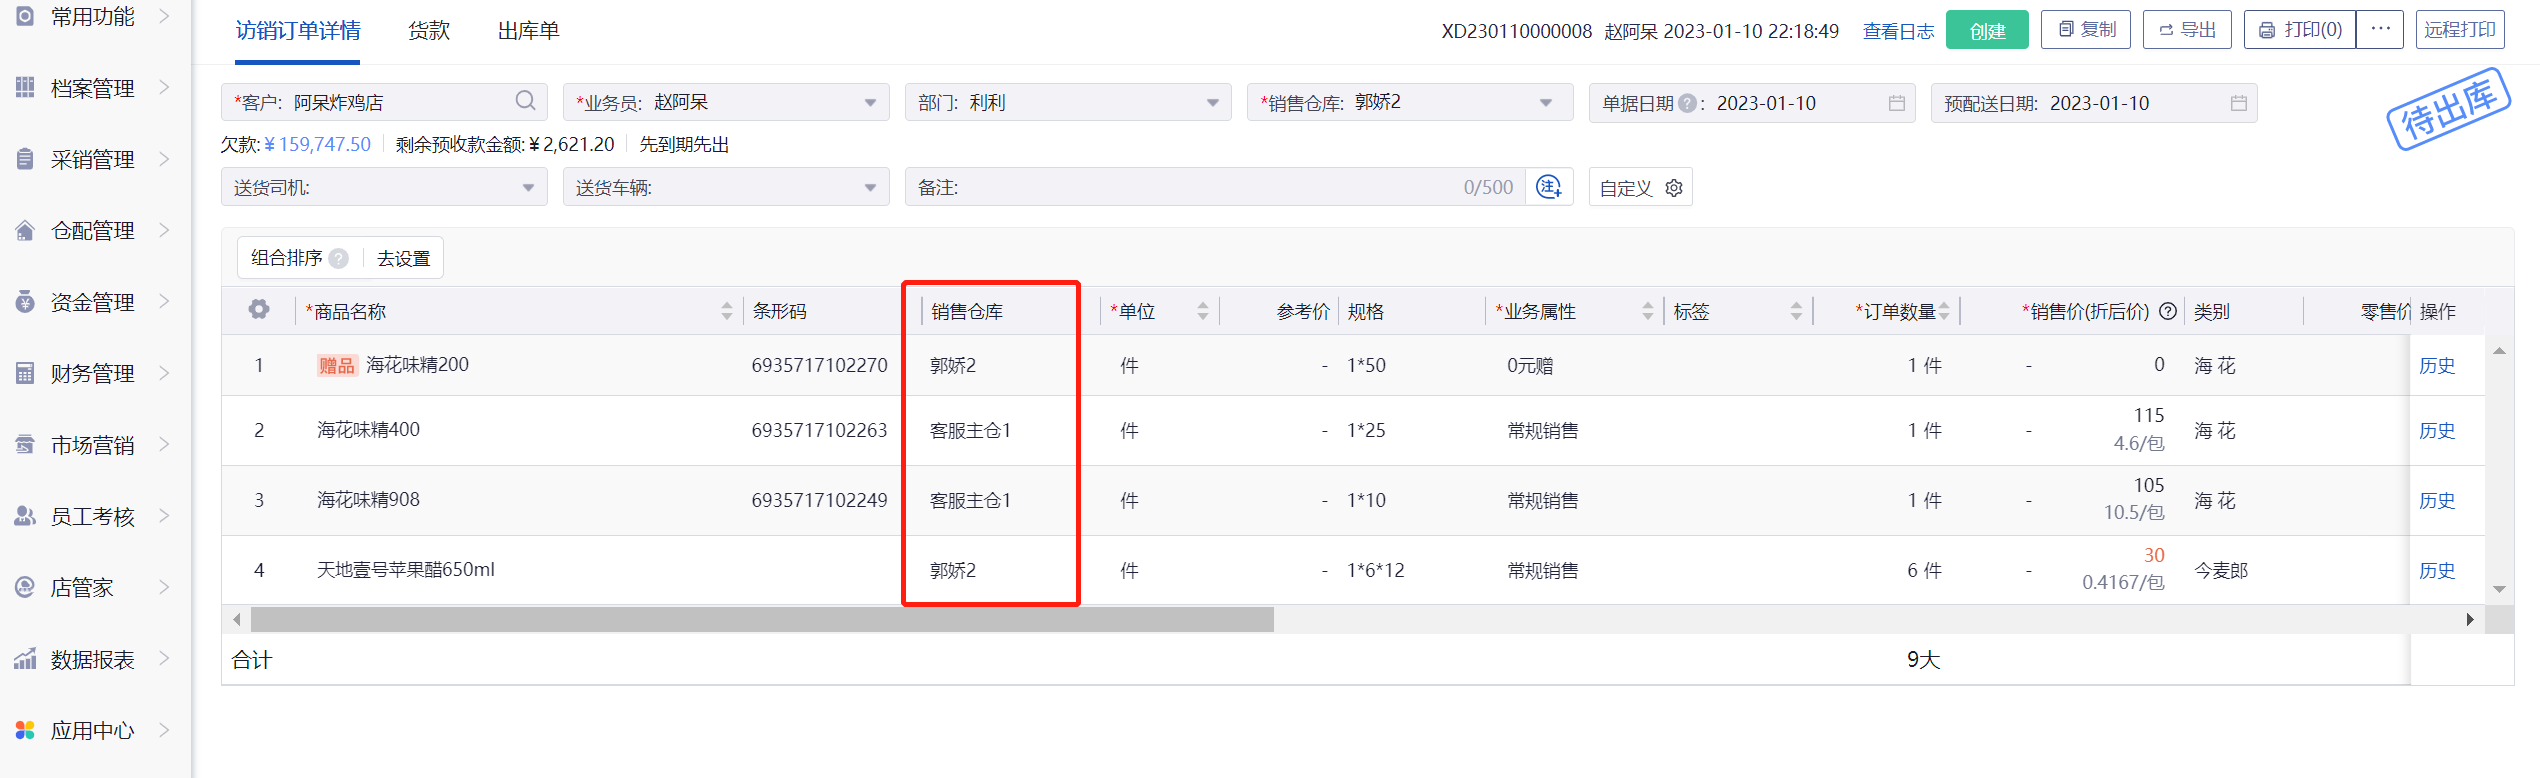The height and width of the screenshot is (778, 2540).
Task: Click the 店管家 sidebar icon
Action: coord(25,587)
